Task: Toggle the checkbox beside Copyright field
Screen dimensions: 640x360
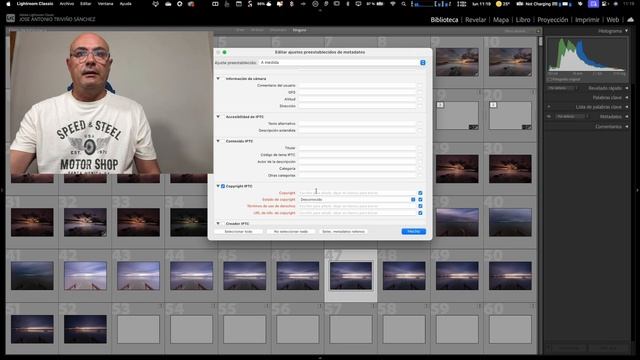Action: (x=420, y=193)
